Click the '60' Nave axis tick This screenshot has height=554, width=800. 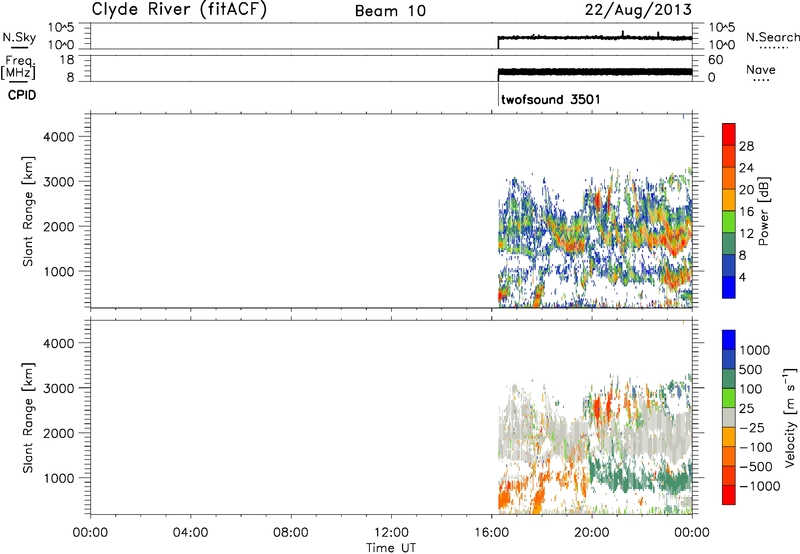(x=715, y=60)
